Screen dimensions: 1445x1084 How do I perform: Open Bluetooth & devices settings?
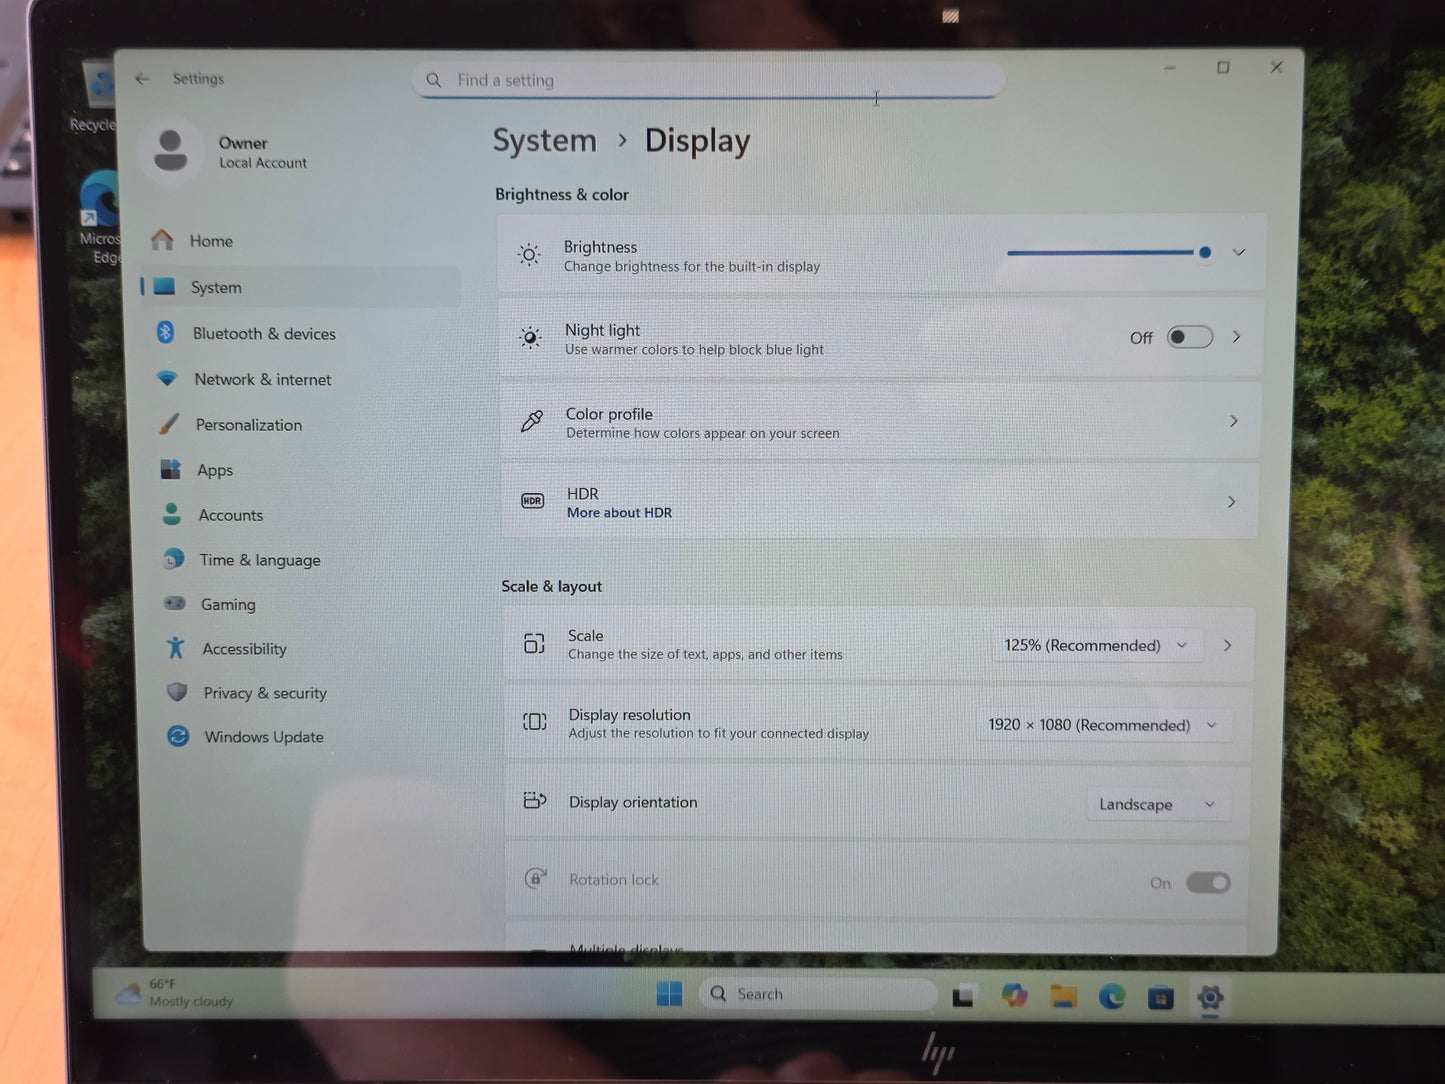(264, 333)
